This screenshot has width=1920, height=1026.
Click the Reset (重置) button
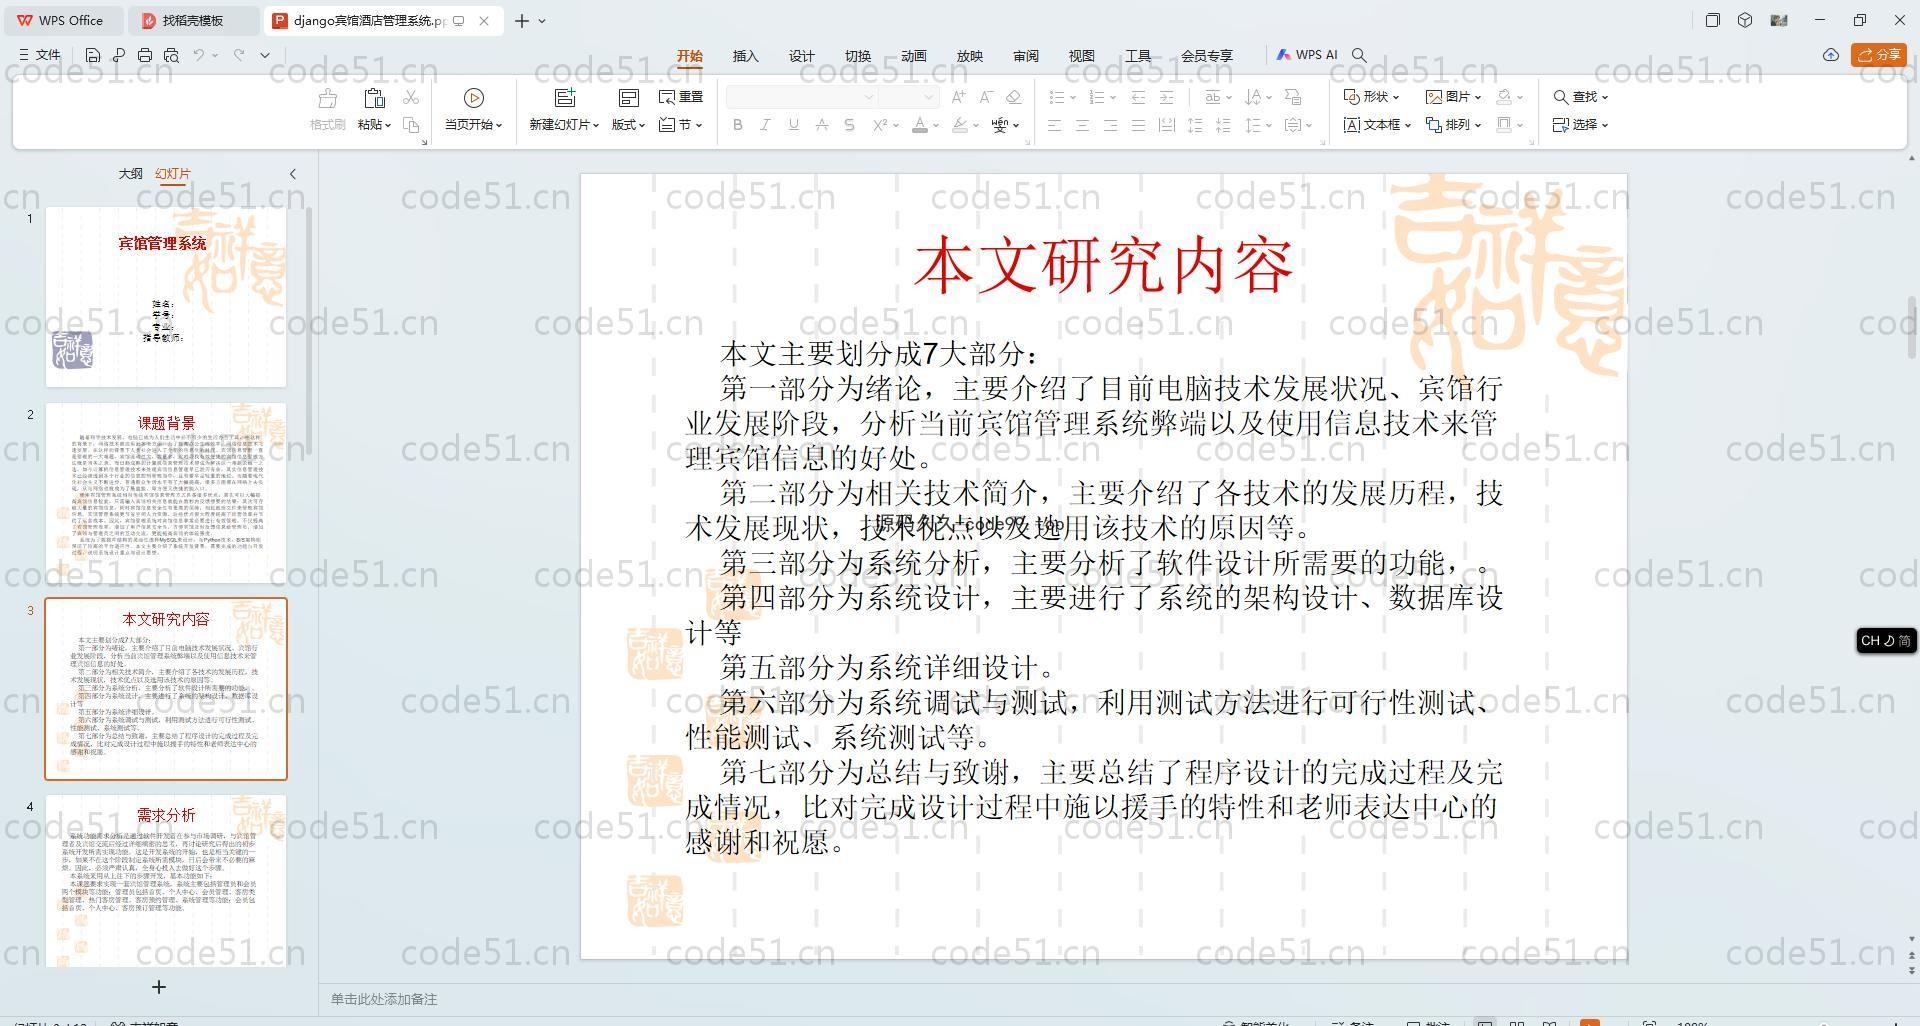pos(681,97)
